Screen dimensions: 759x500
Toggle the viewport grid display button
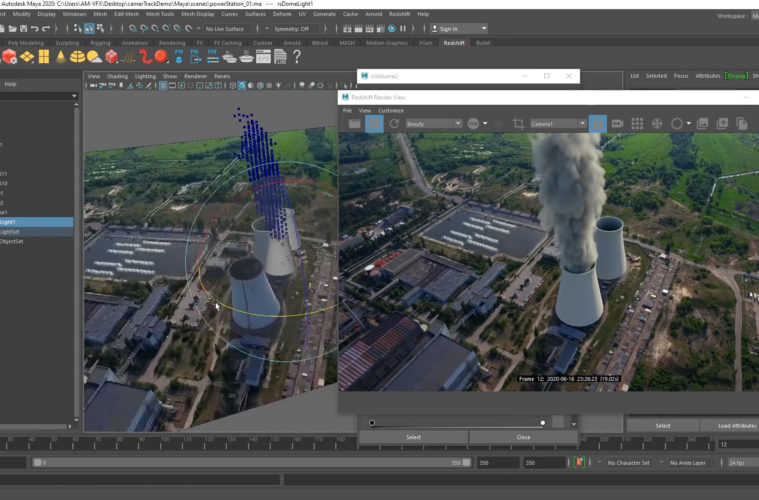163,86
